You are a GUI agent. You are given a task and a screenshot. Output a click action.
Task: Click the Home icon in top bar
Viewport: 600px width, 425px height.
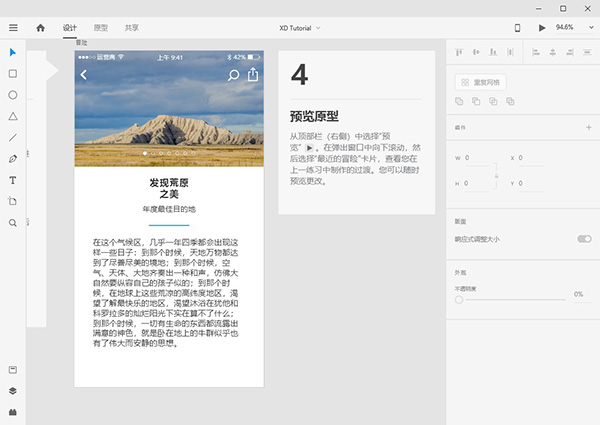click(41, 28)
